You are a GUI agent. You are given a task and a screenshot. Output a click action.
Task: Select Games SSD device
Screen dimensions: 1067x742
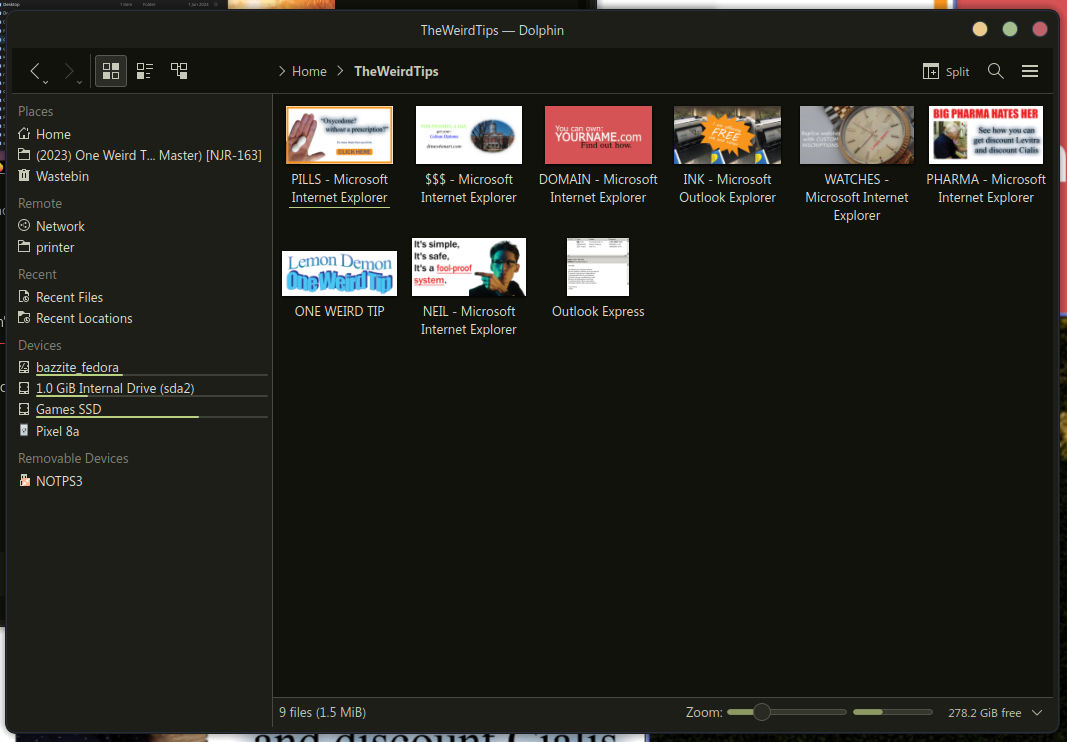[x=142, y=410]
